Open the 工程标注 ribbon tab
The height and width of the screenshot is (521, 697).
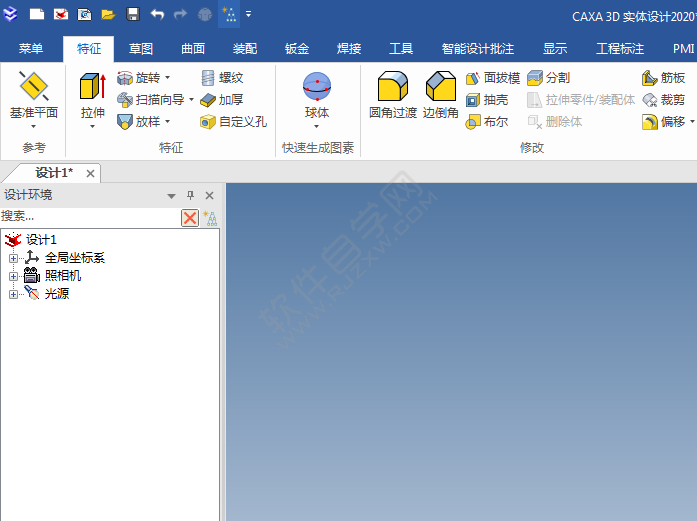click(620, 48)
